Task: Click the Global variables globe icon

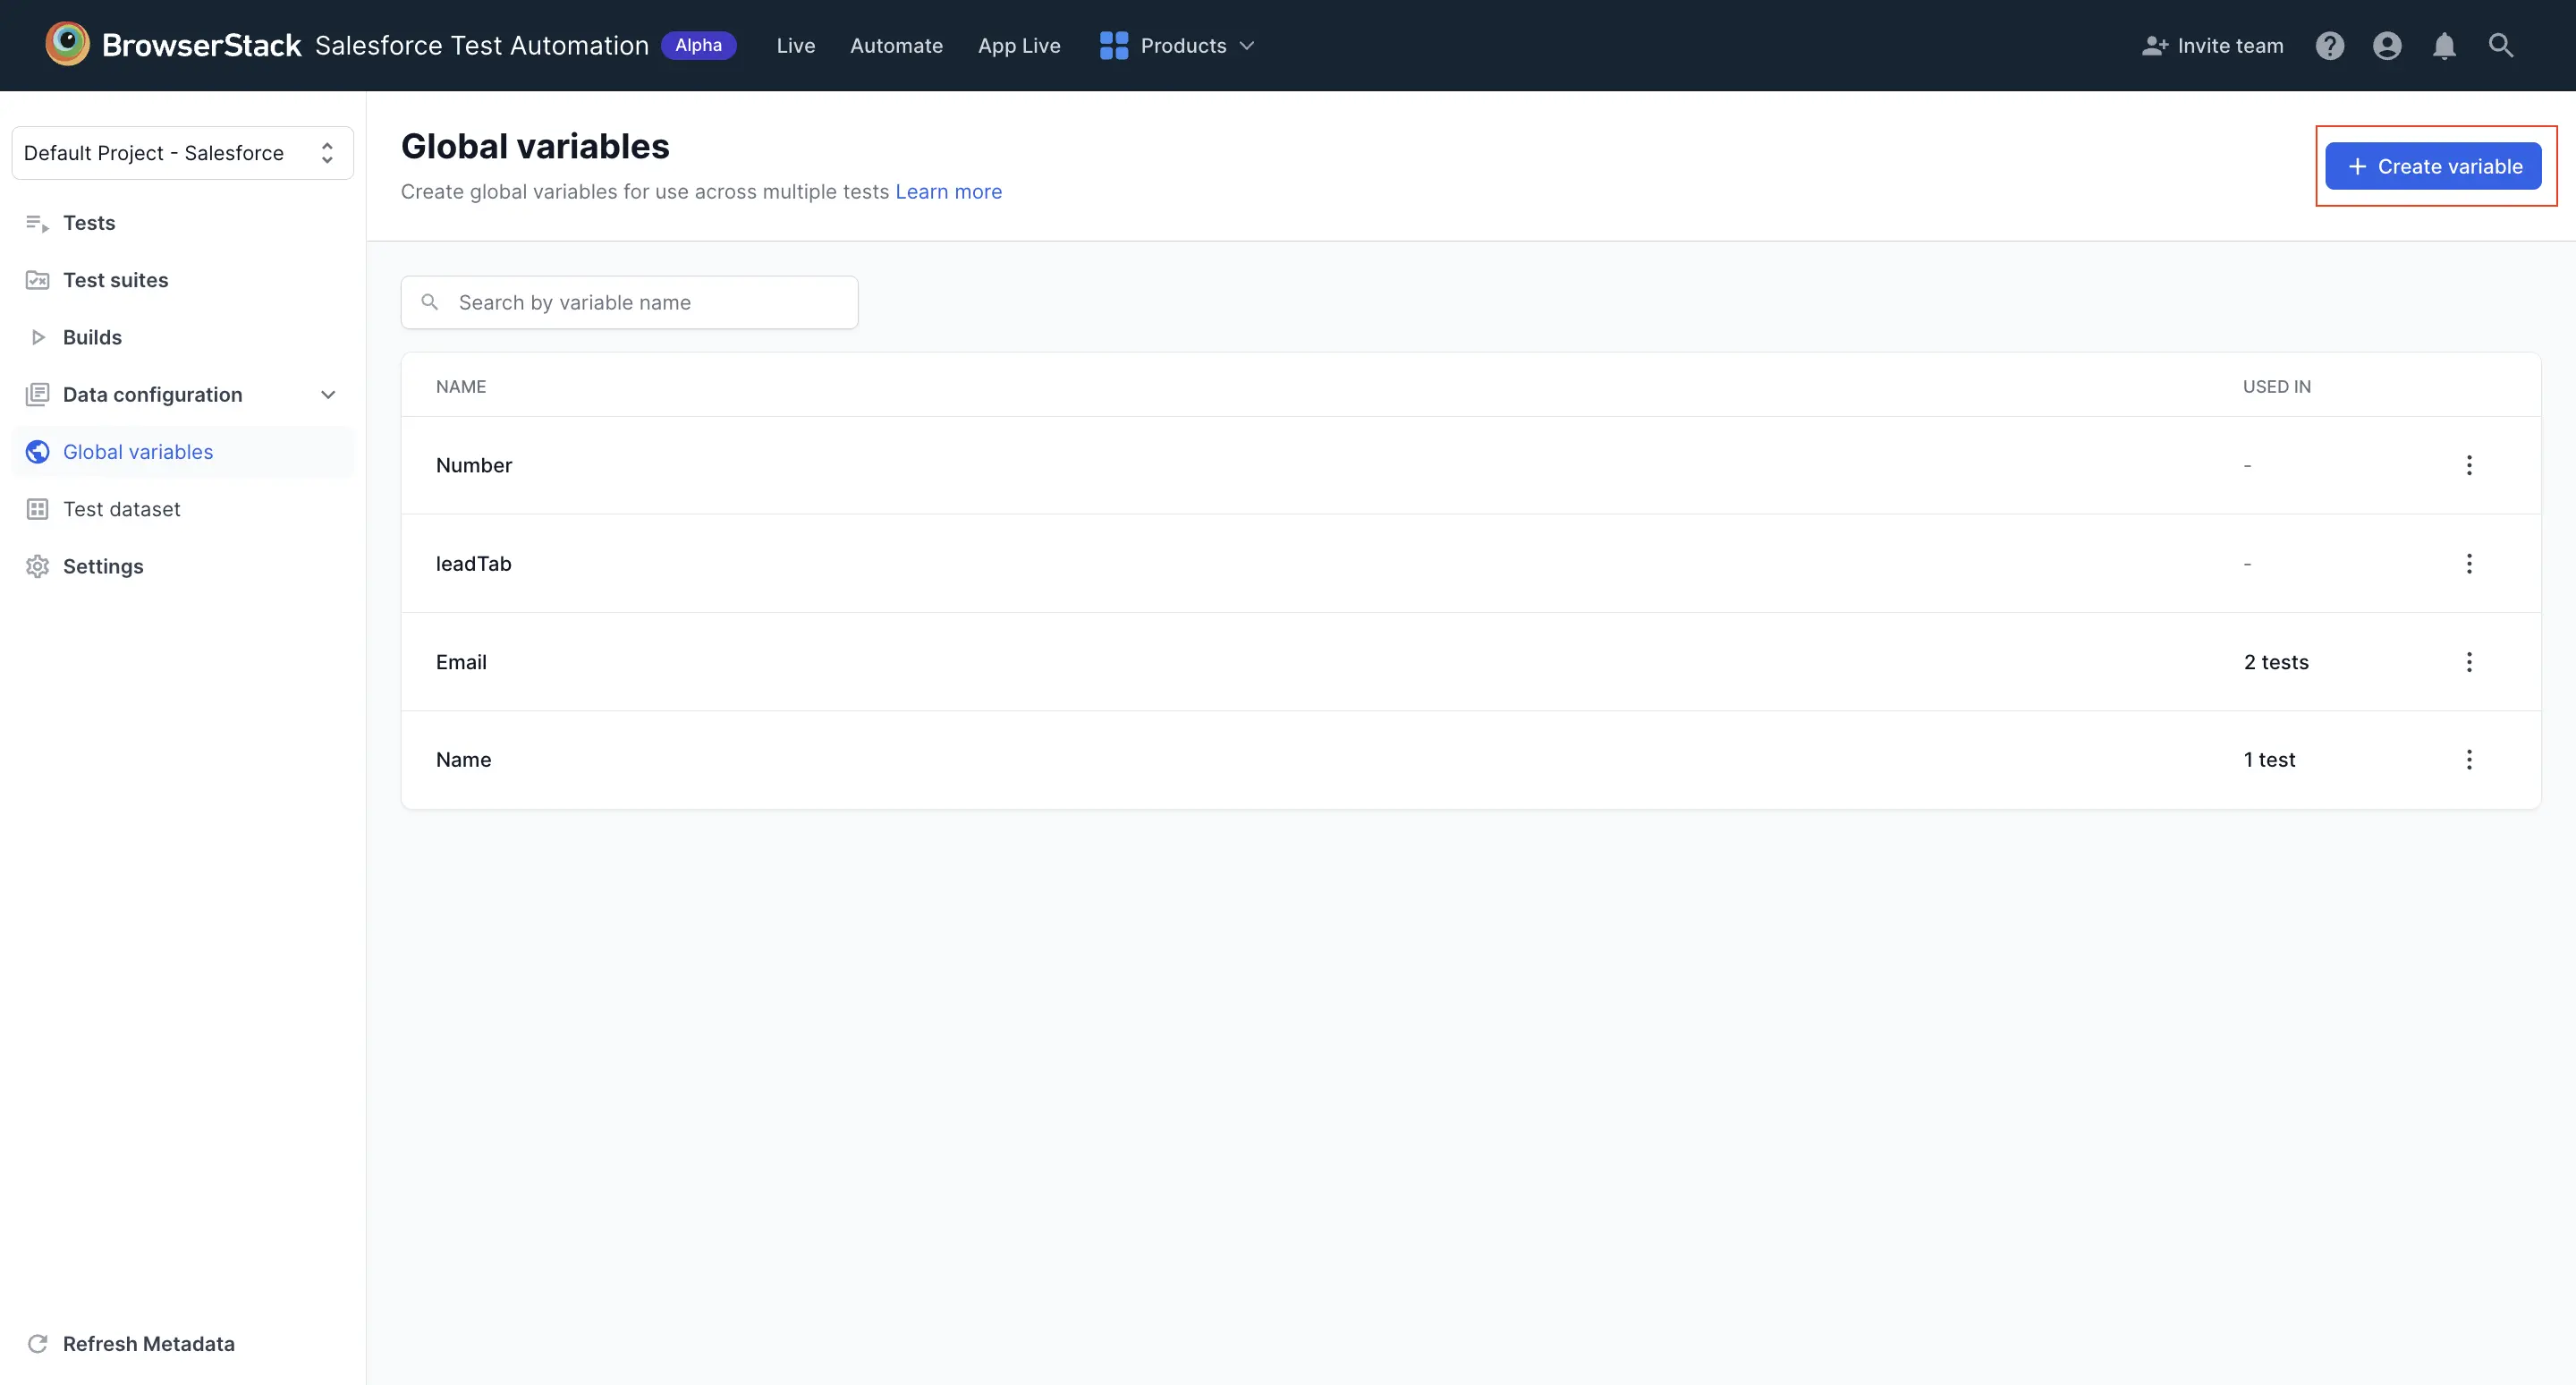Action: (37, 452)
